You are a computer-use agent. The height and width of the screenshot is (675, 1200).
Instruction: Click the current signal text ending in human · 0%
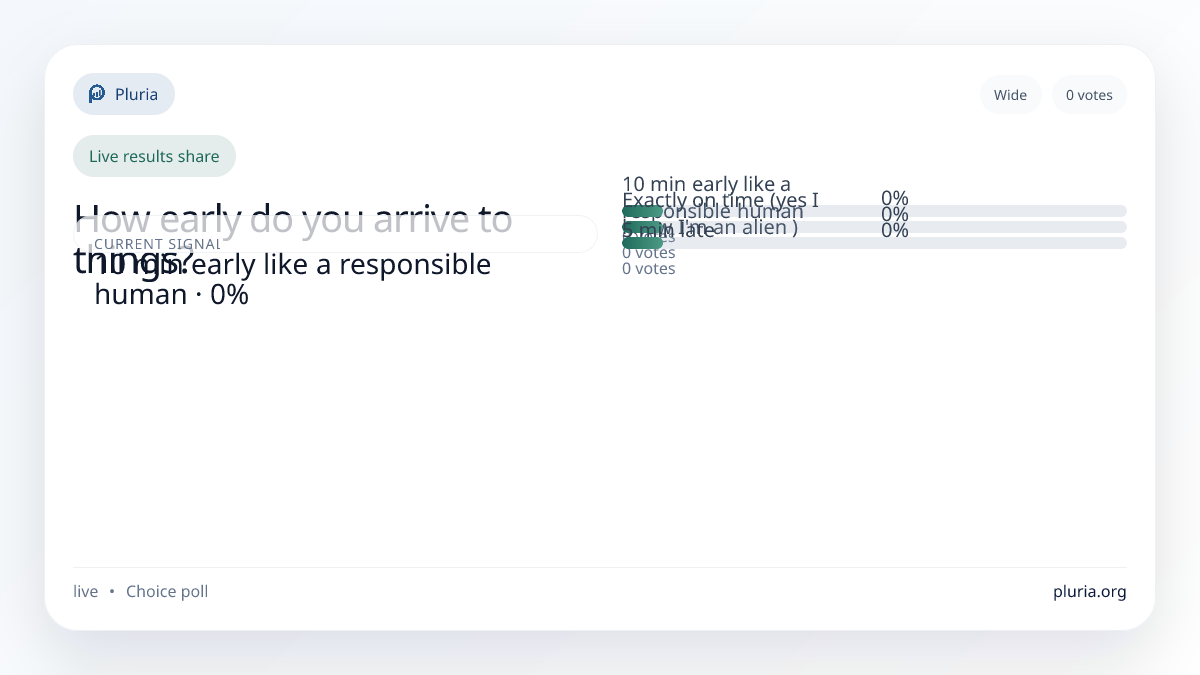pyautogui.click(x=292, y=280)
